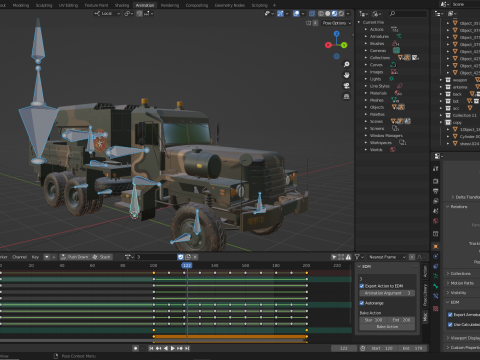The height and width of the screenshot is (360, 480).
Task: Switch to the Sculpting workspace tab
Action: click(x=44, y=5)
